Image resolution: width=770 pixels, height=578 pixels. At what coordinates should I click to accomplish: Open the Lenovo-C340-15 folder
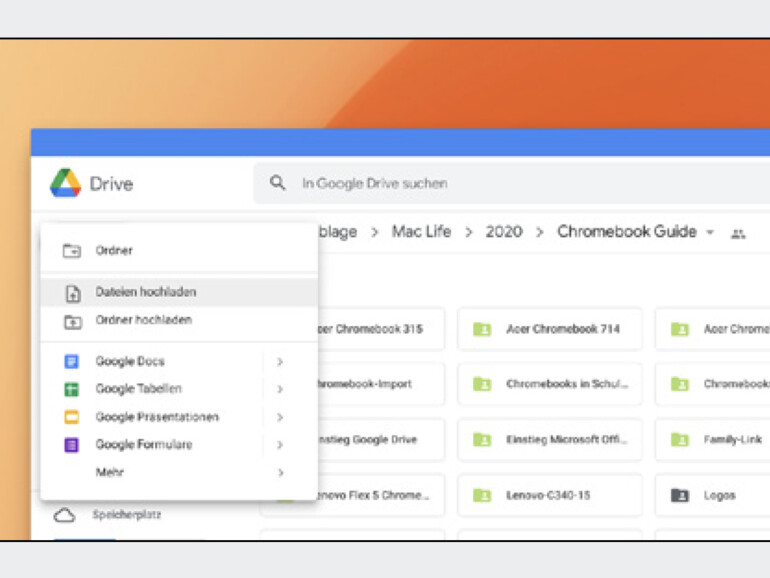click(x=550, y=495)
